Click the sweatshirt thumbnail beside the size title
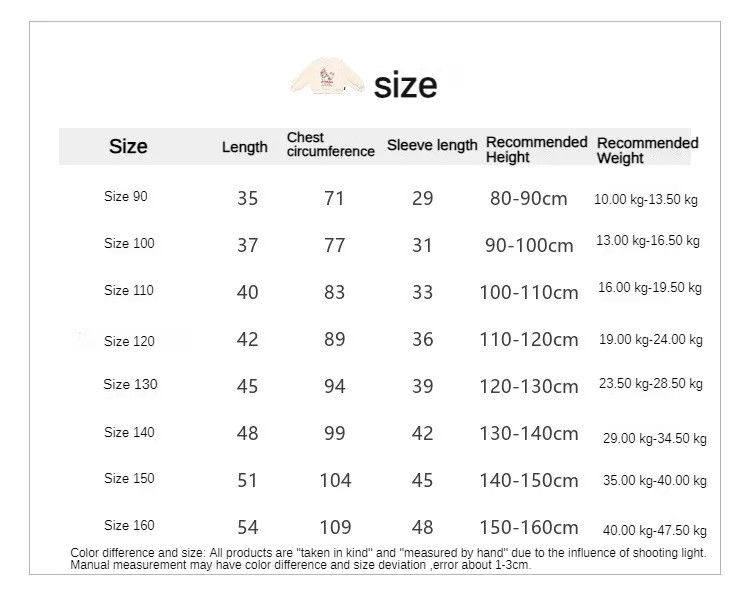 tap(327, 77)
